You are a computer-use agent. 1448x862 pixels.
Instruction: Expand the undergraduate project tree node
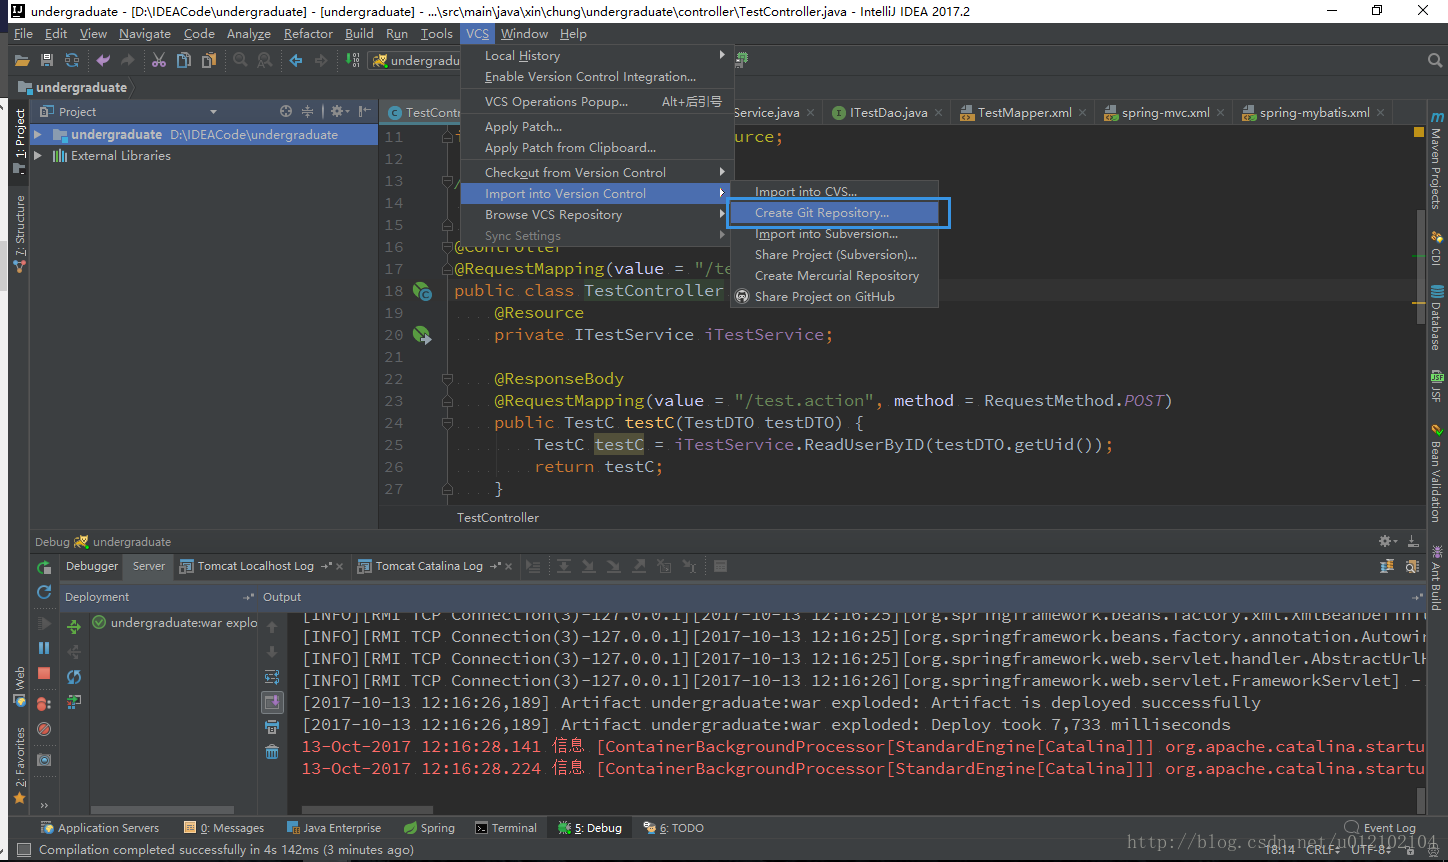tap(38, 134)
